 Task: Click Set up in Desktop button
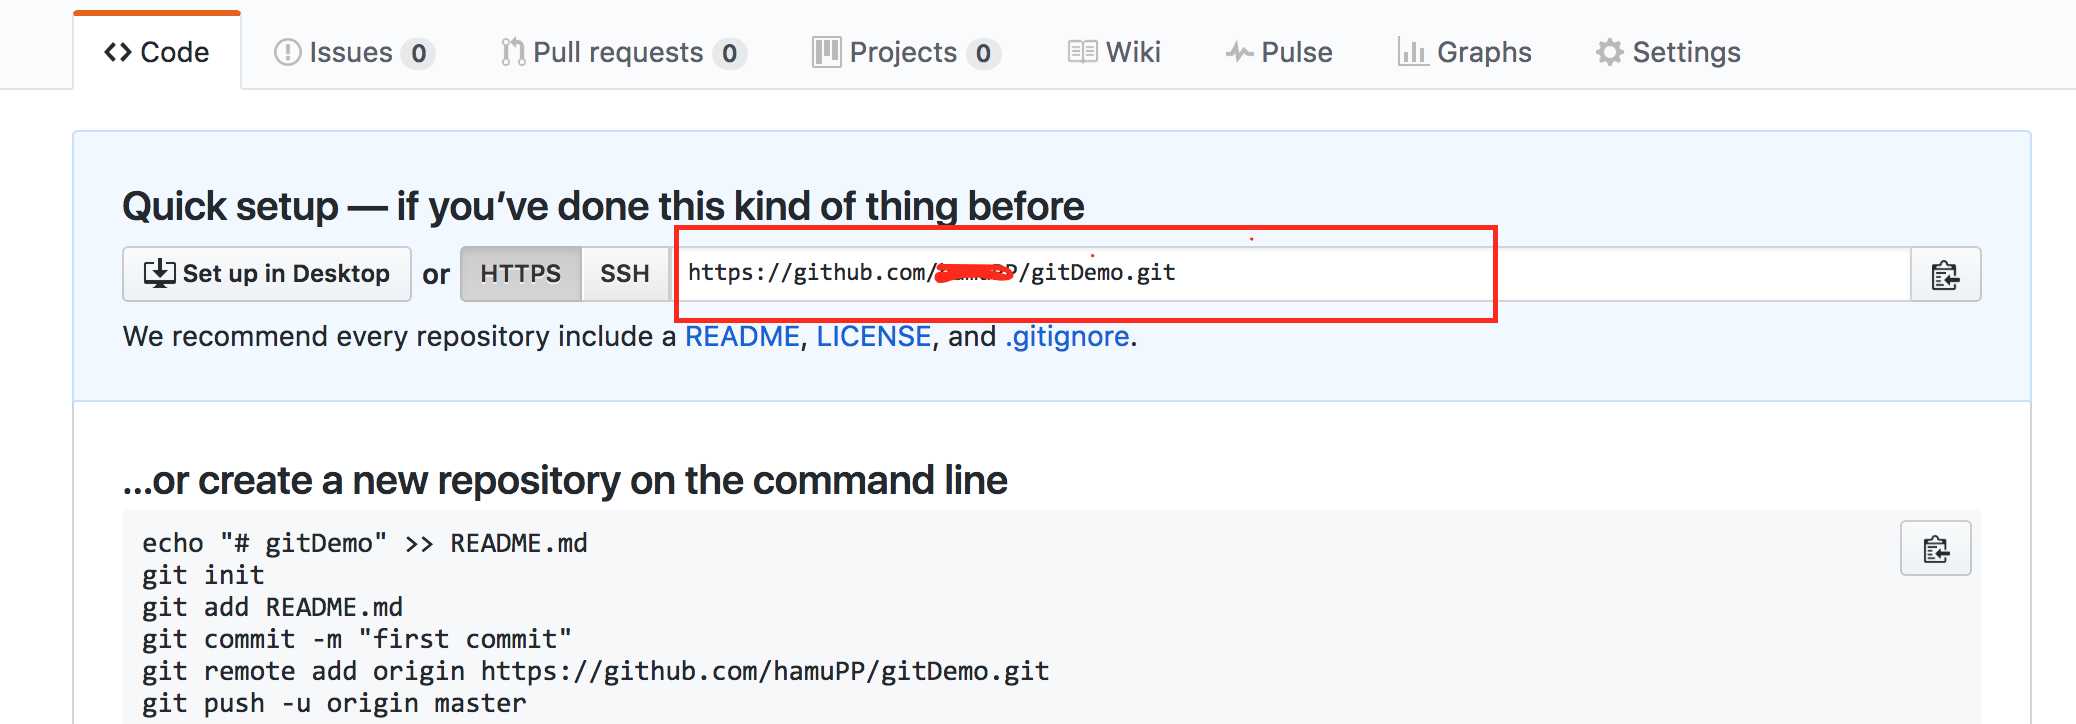click(266, 274)
